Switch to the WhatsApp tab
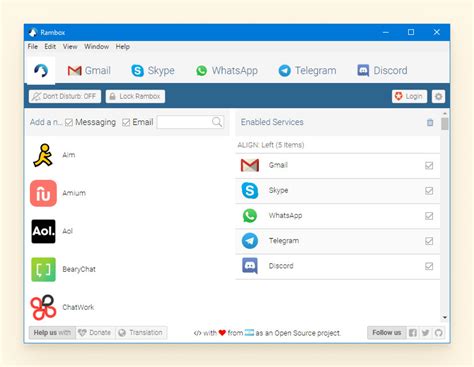 227,71
